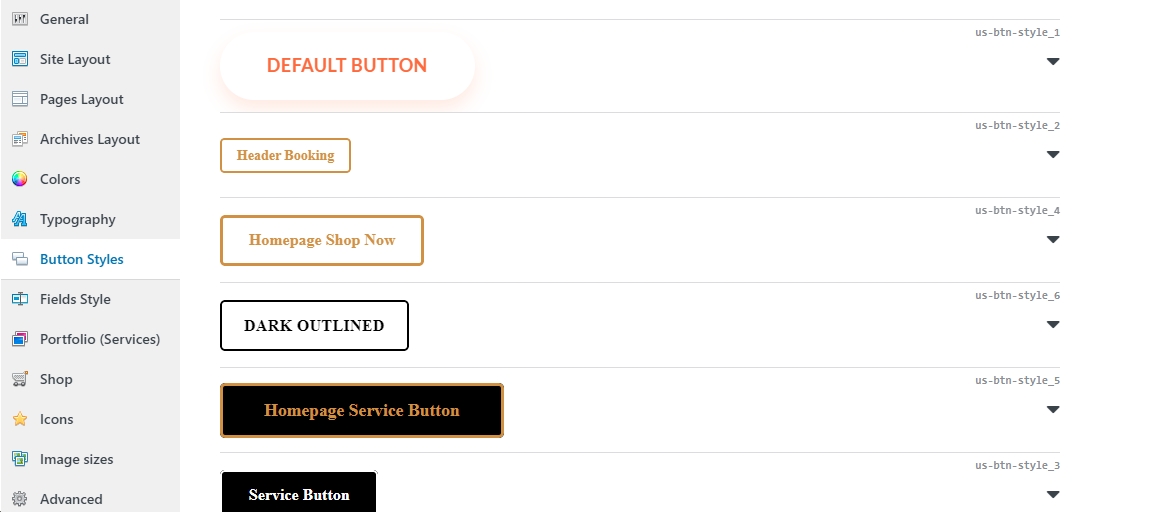Expand the Dark Outlined style arrow
Image resolution: width=1153 pixels, height=512 pixels.
(1053, 324)
